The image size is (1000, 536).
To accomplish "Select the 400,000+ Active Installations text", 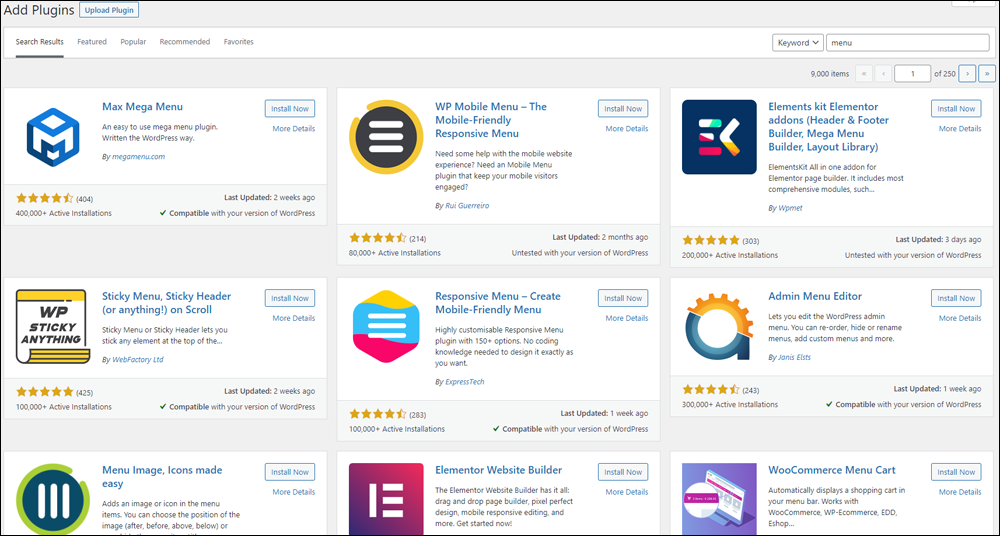I will point(64,213).
